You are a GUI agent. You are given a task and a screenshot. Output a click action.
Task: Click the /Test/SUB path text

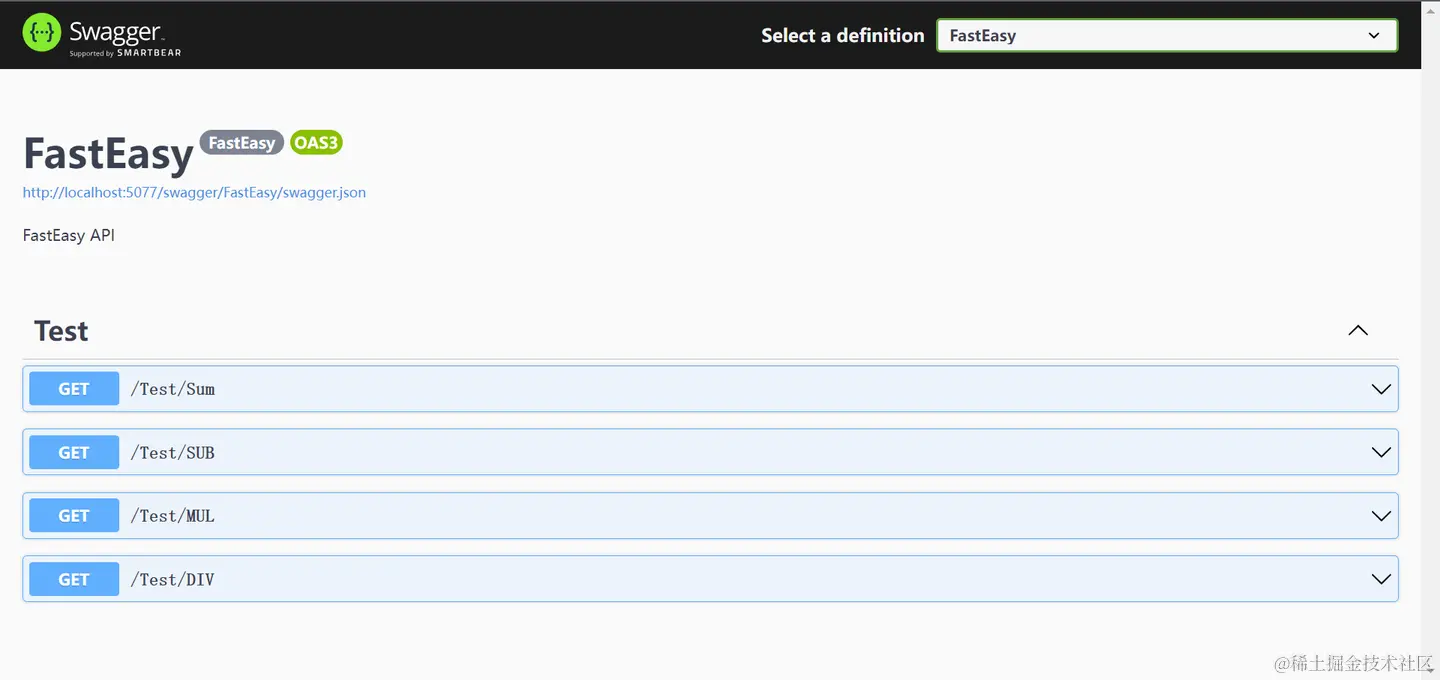pos(173,452)
